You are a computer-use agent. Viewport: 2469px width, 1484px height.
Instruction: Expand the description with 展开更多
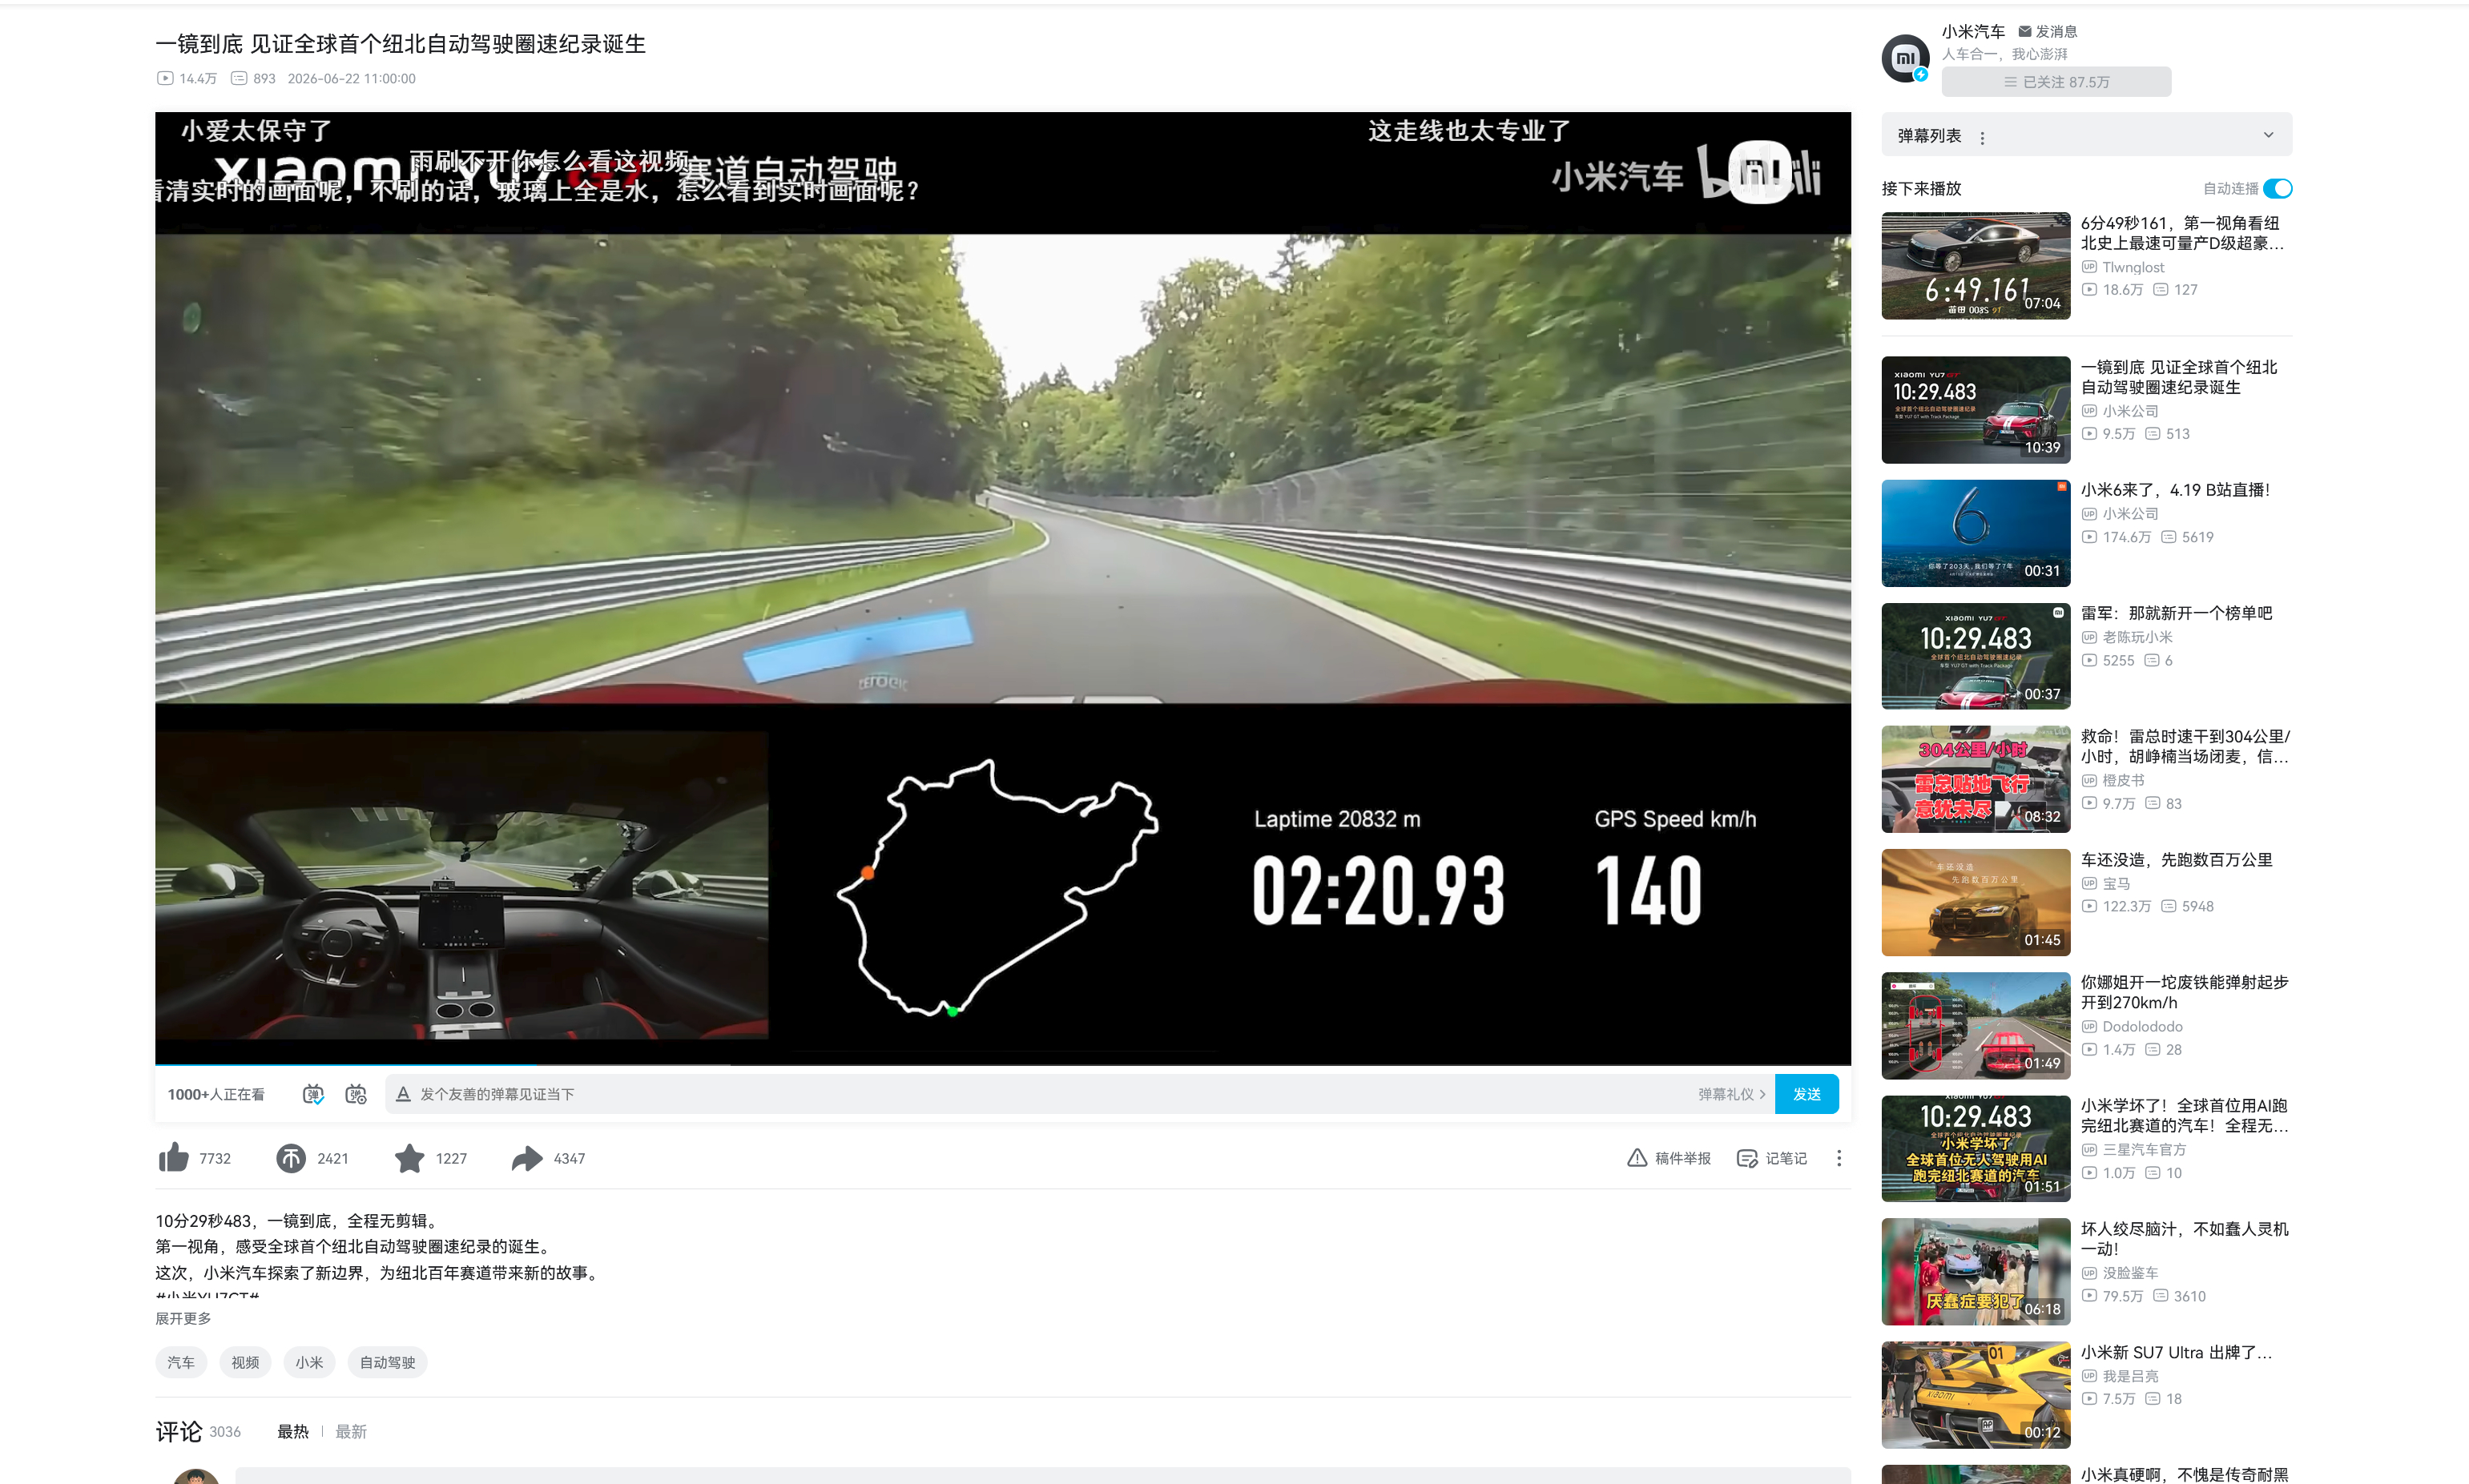(183, 1318)
